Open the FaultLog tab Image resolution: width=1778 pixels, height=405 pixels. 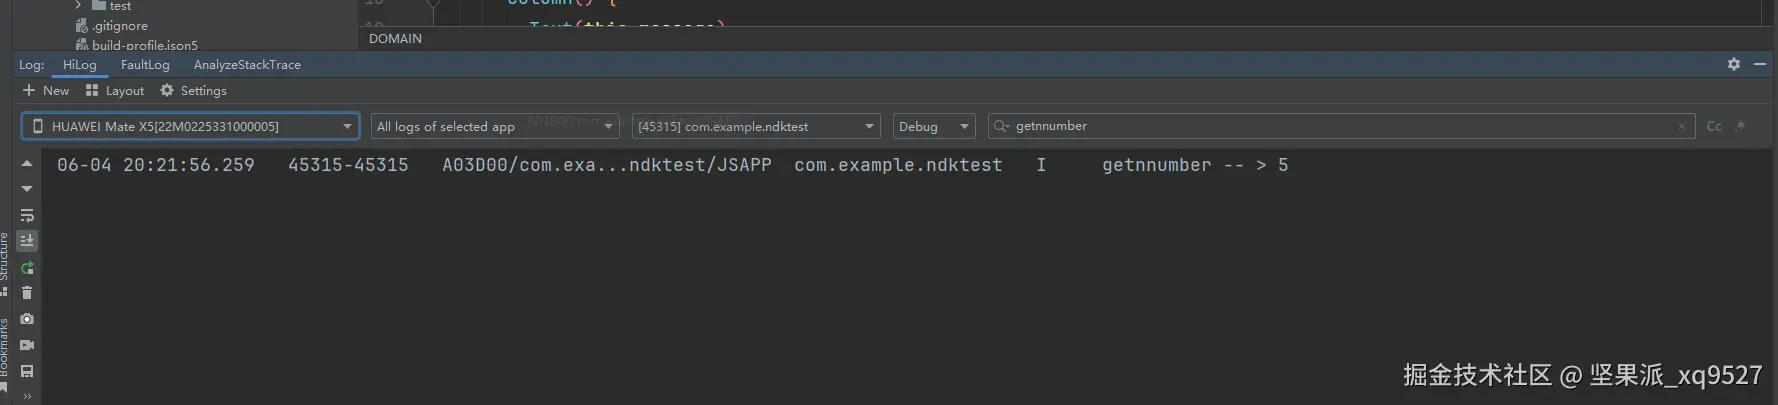145,65
